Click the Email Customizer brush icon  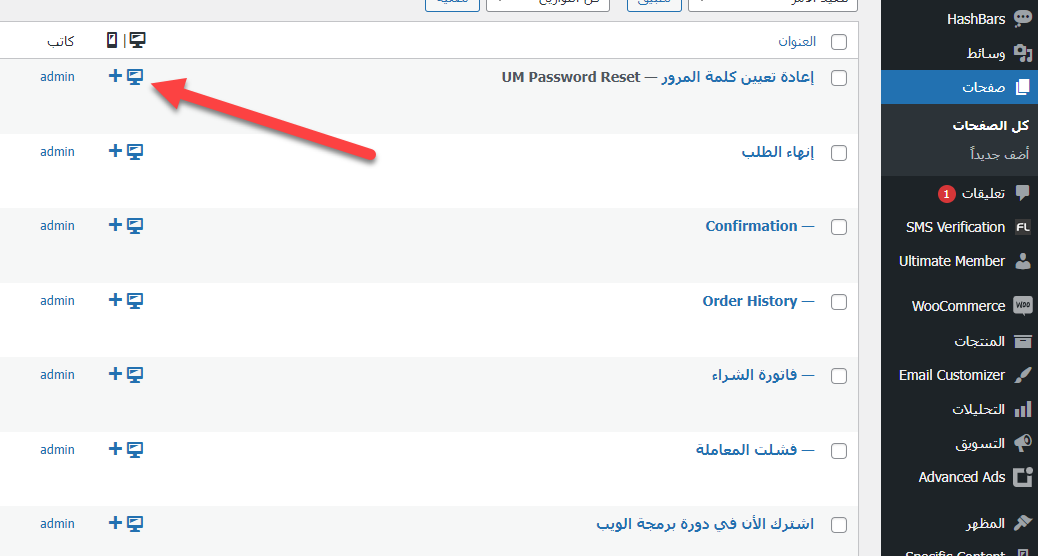point(1022,375)
